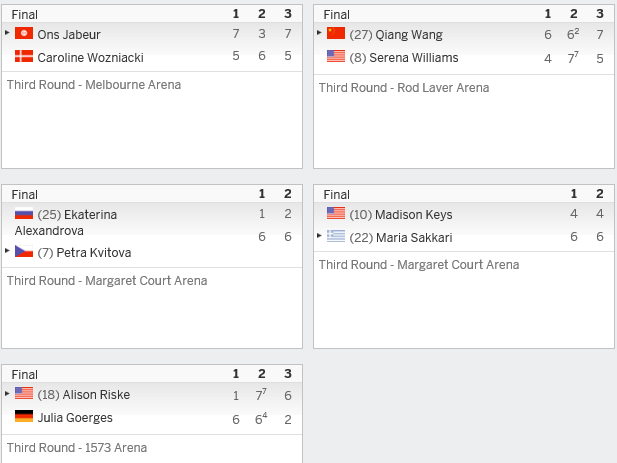Click the USA flag beside Serena Williams

point(336,56)
